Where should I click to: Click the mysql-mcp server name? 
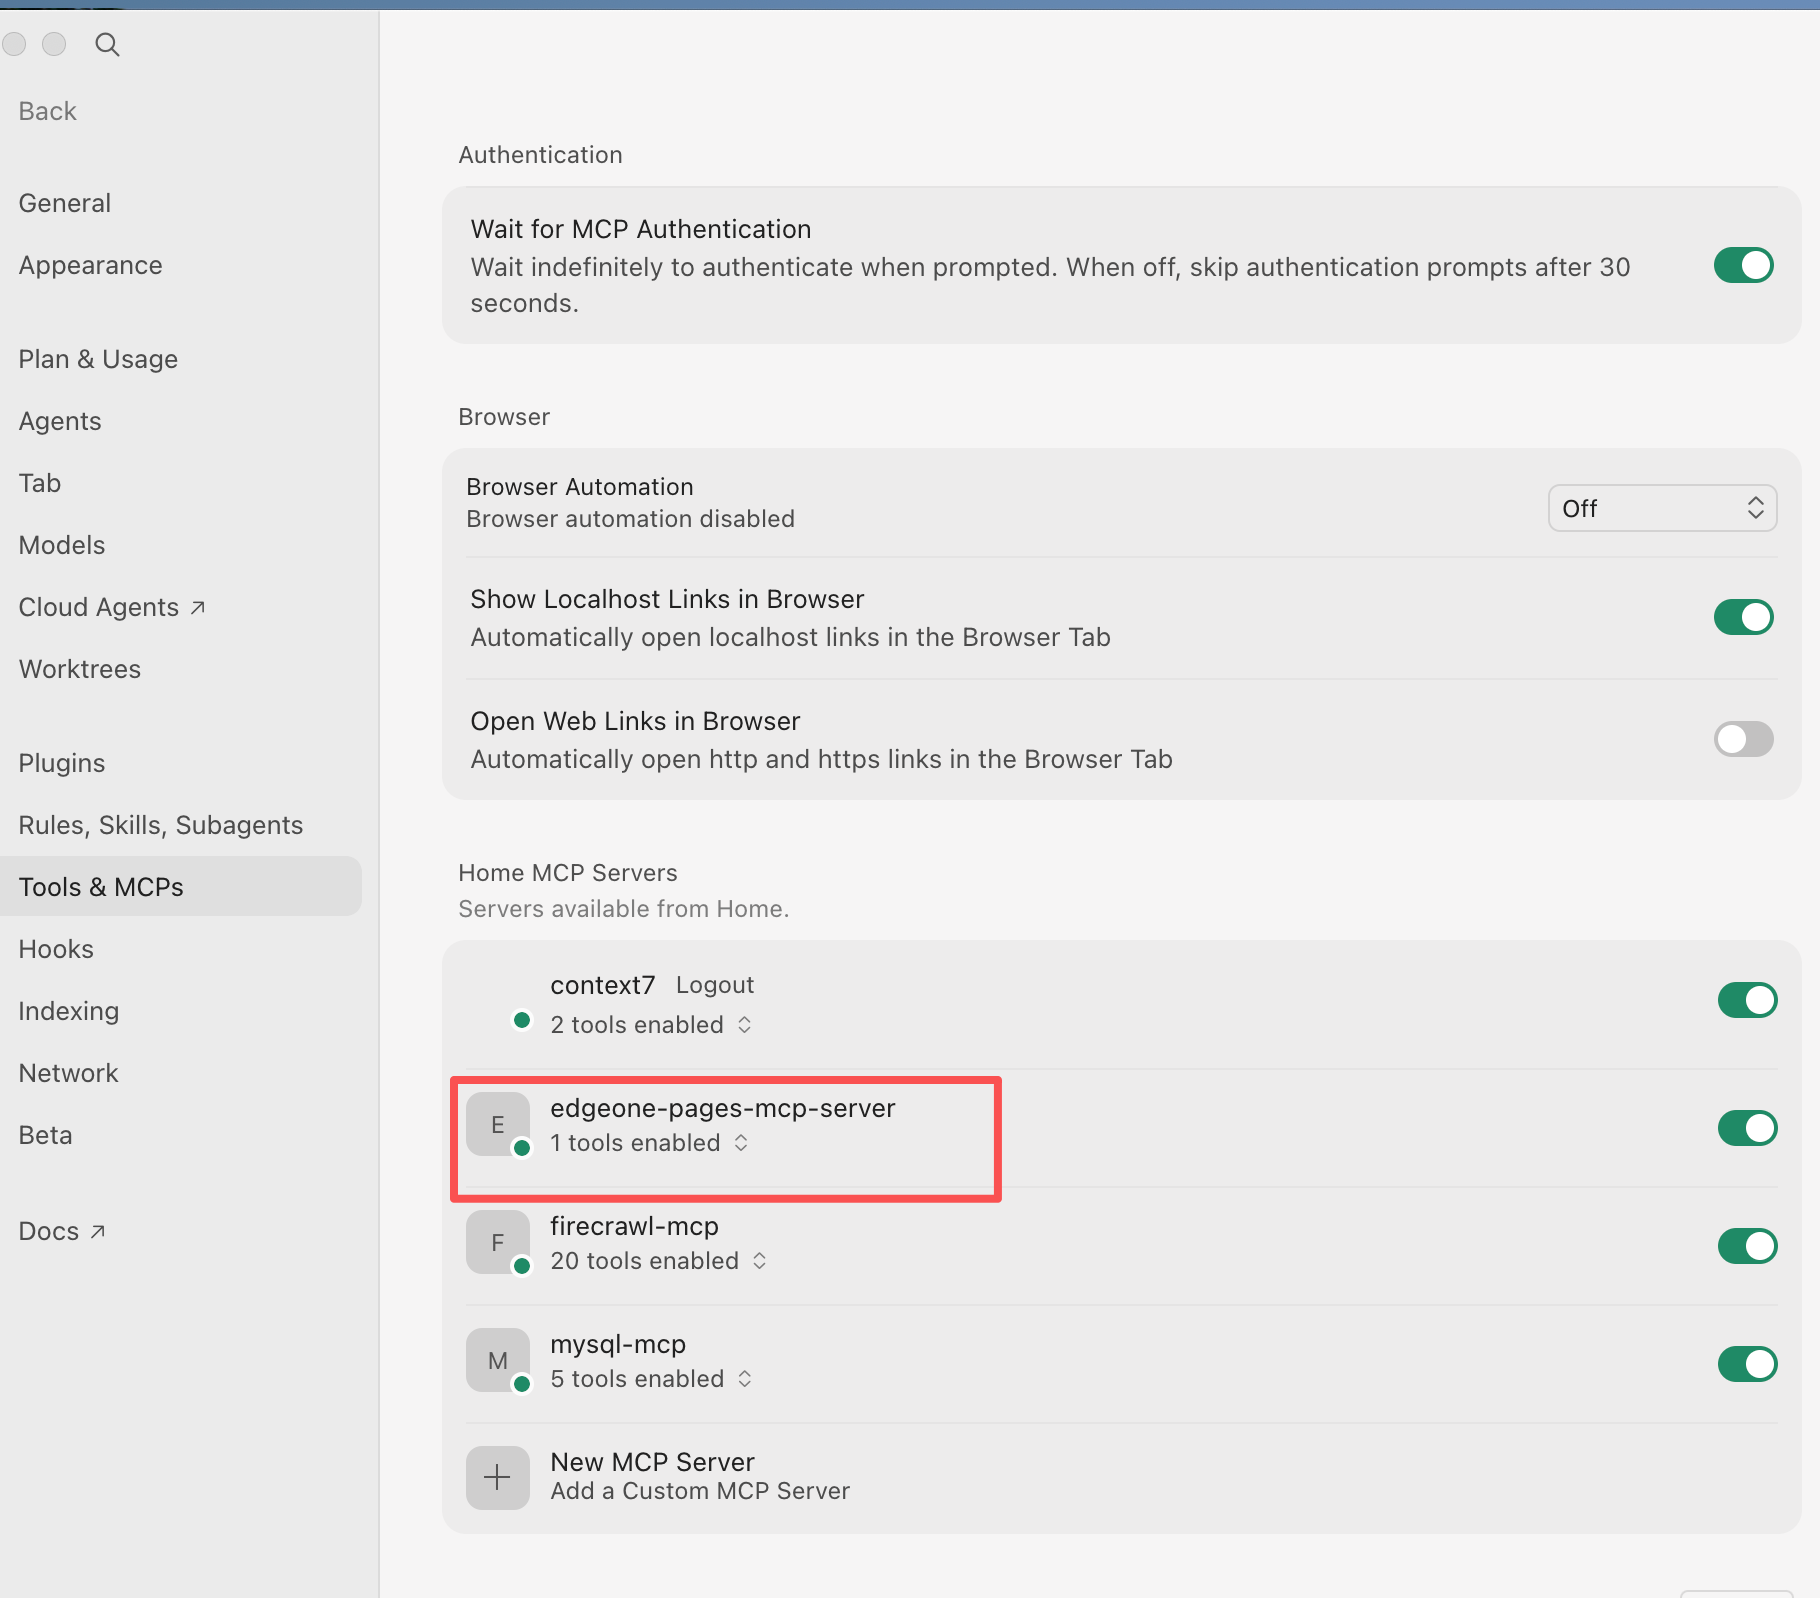point(618,1344)
